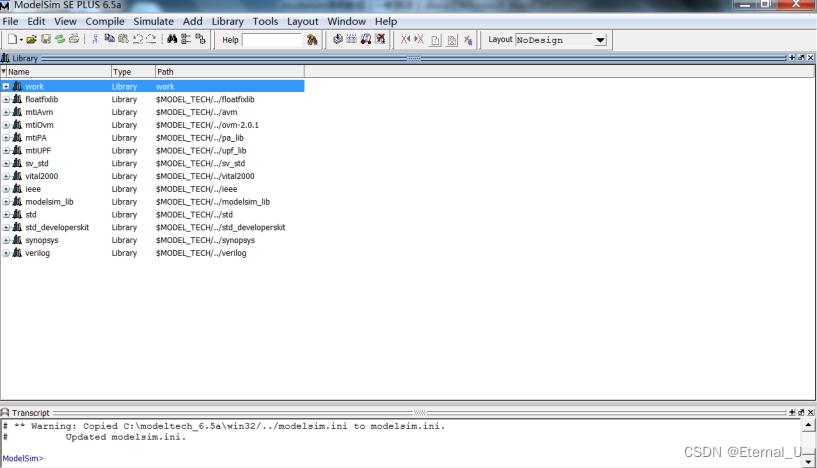817x468 pixels.
Task: Click the Simulate toolbar icon
Action: point(366,39)
